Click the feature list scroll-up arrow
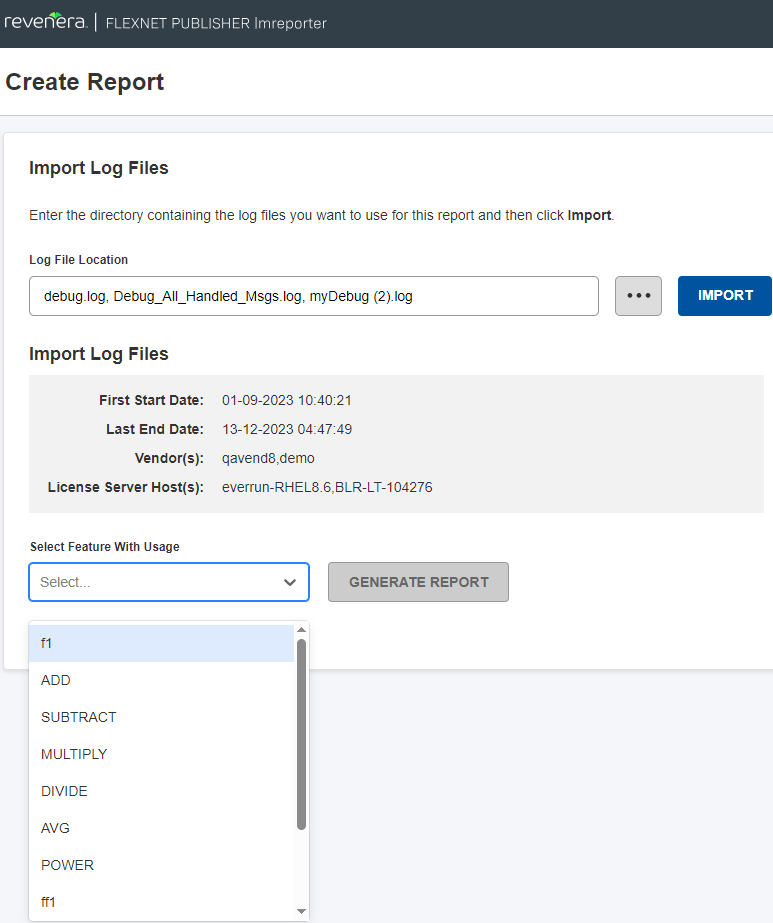773x923 pixels. click(301, 630)
